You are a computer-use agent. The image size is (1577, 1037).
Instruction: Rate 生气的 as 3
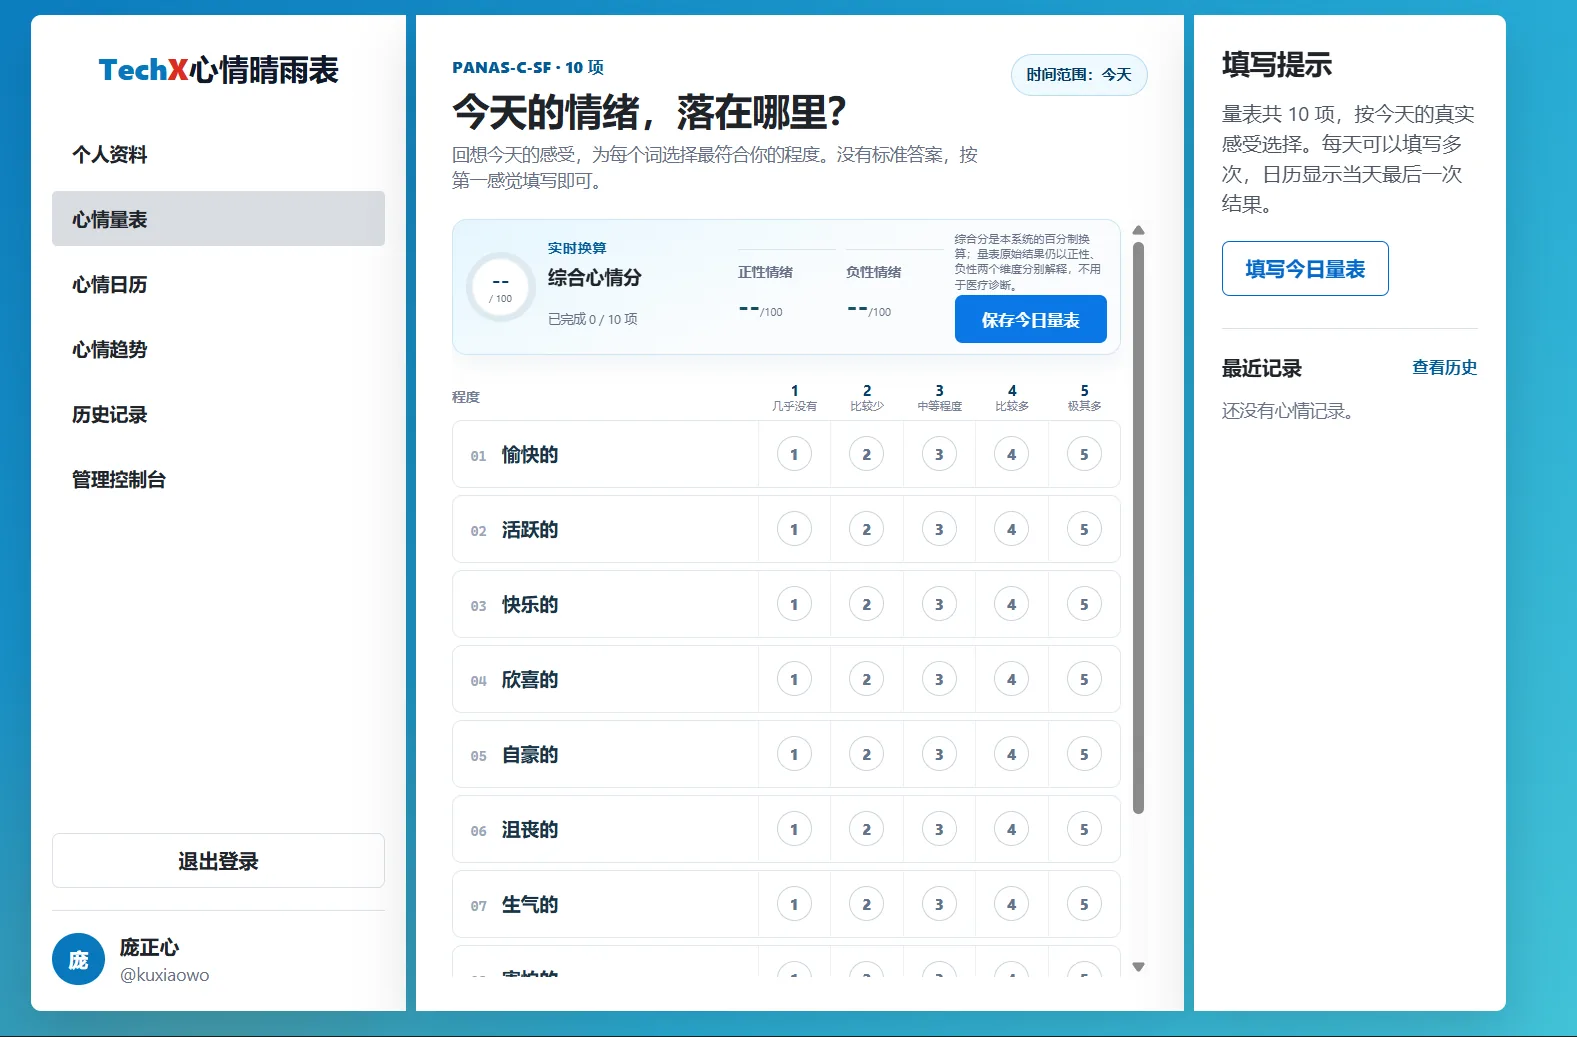tap(939, 904)
